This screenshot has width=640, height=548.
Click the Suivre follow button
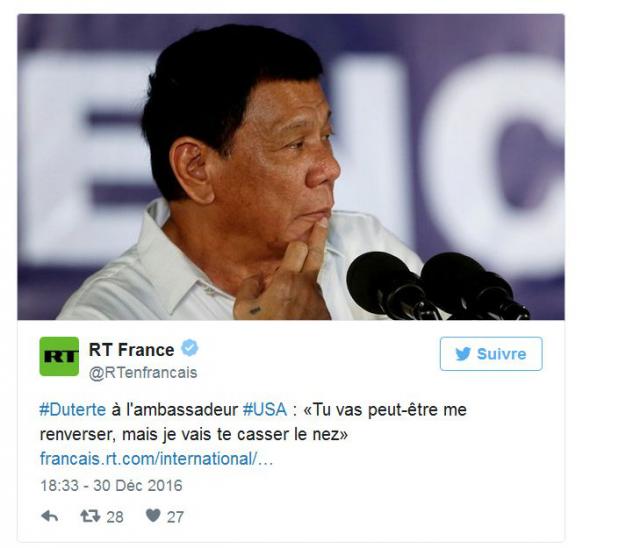pyautogui.click(x=491, y=354)
